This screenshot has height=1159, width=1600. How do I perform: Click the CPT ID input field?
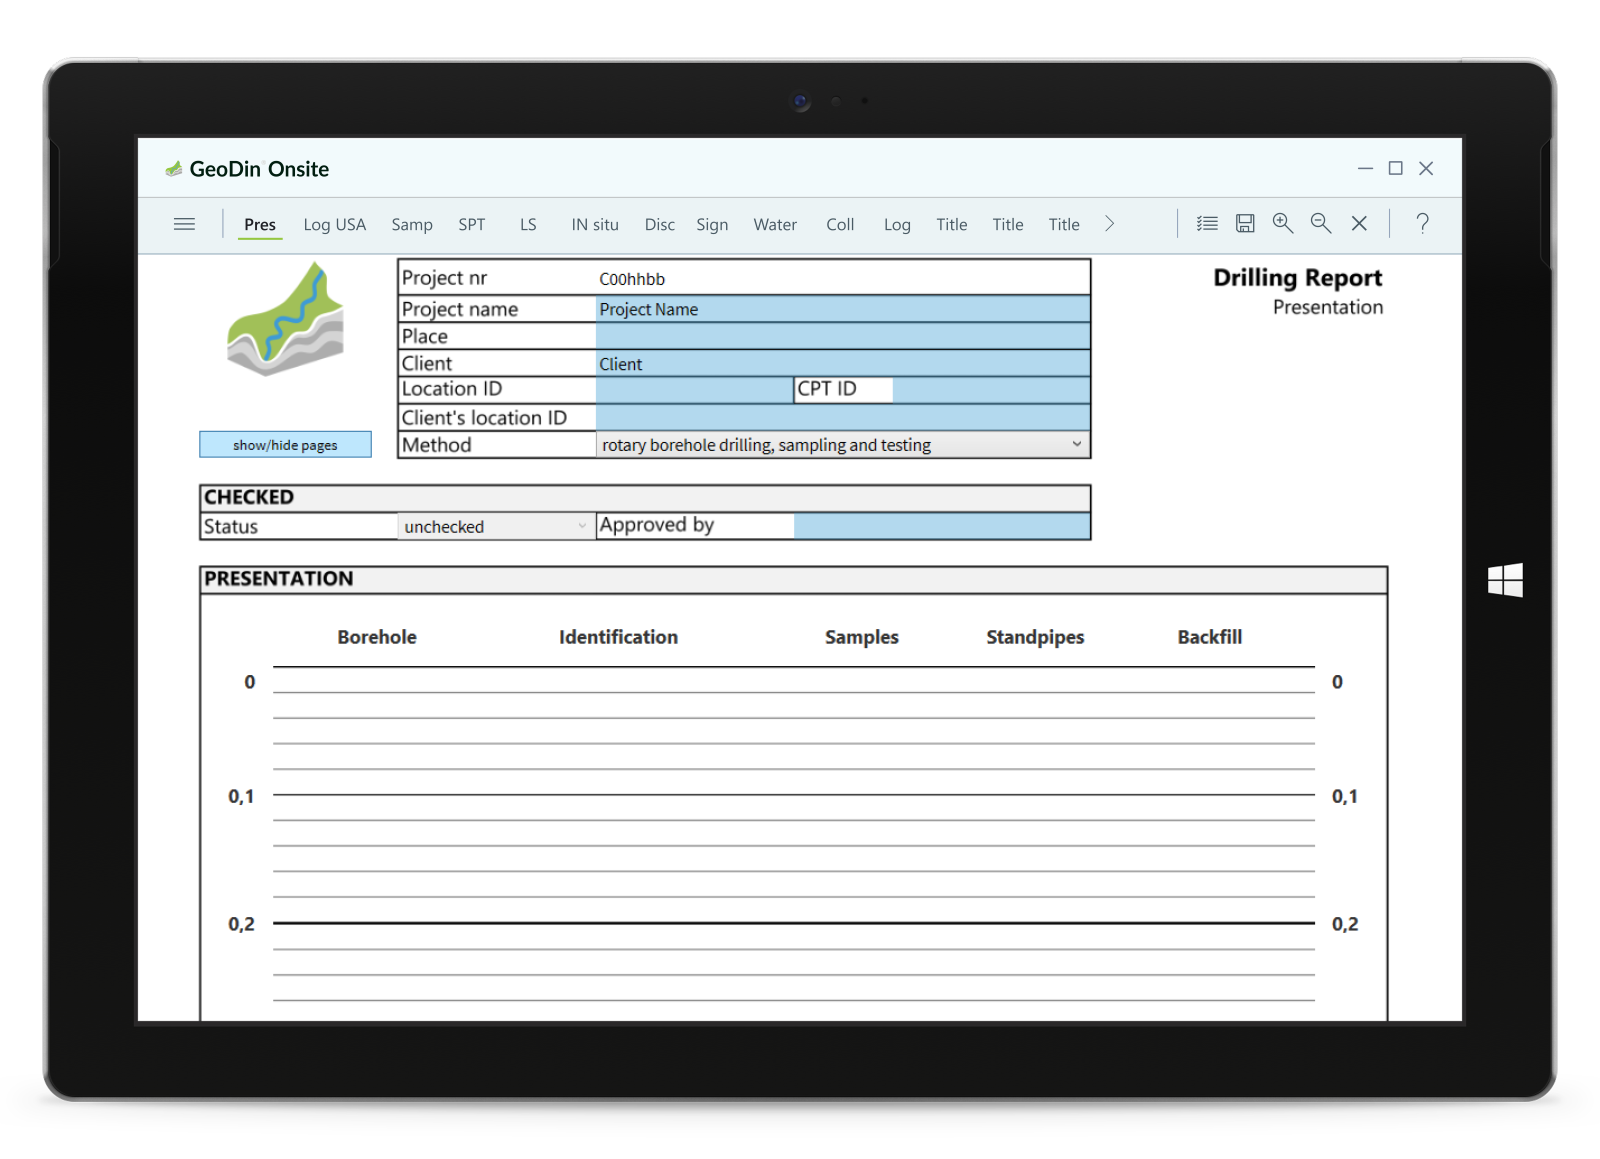tap(990, 390)
